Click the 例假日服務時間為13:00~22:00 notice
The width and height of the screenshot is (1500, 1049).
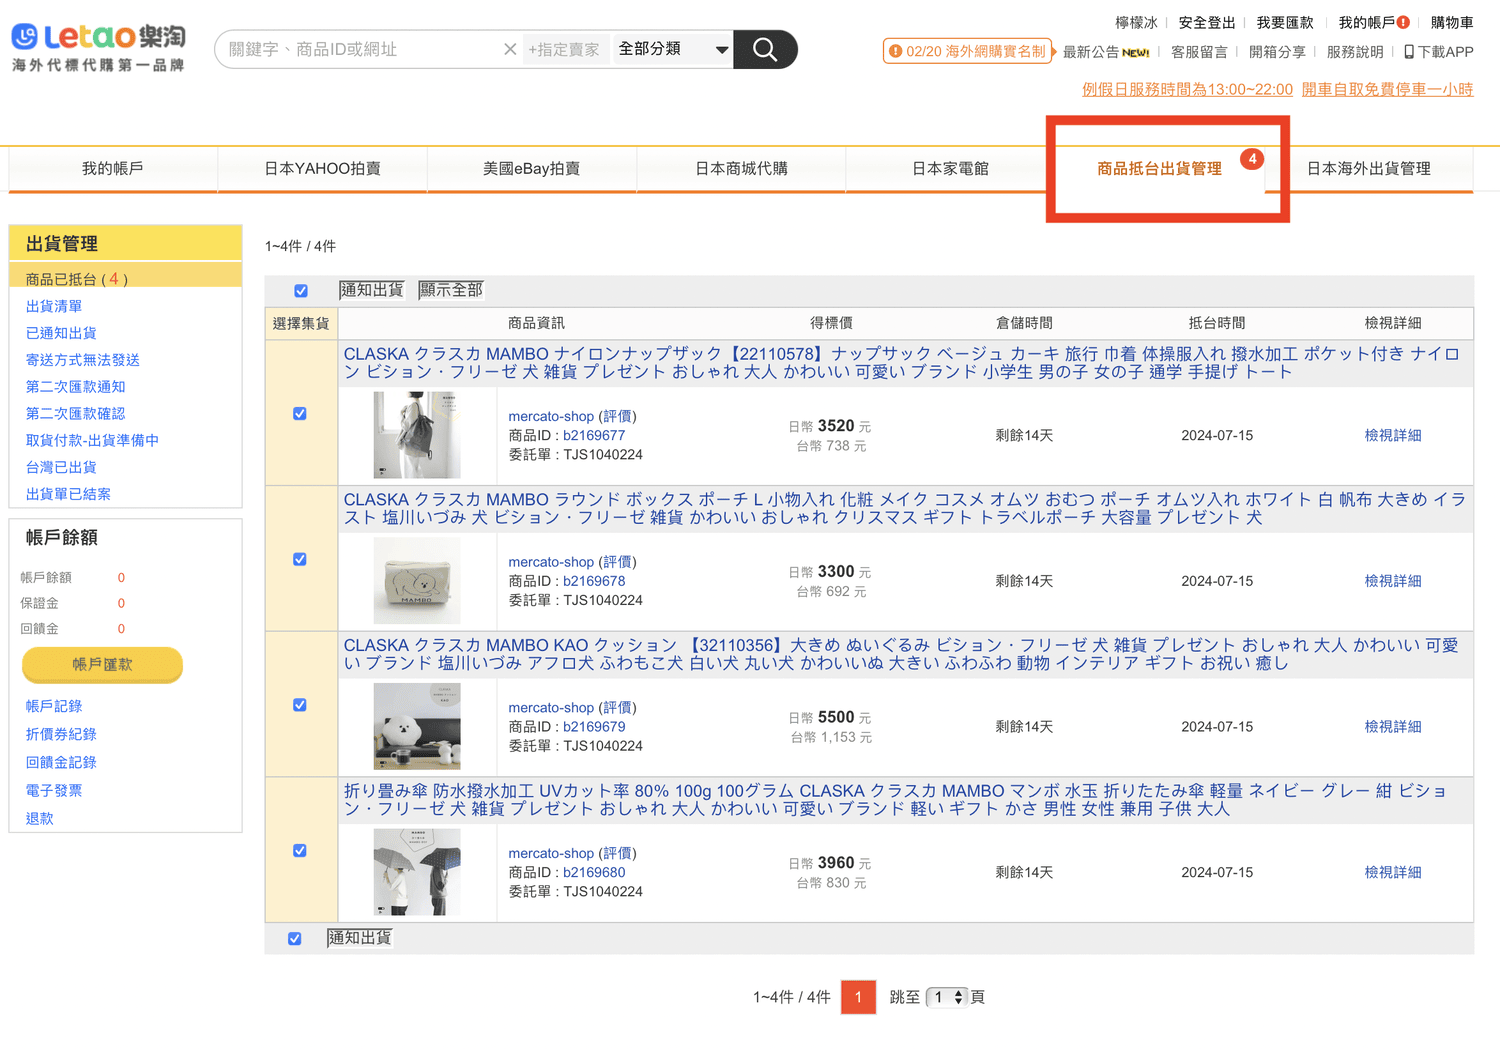[x=1187, y=89]
